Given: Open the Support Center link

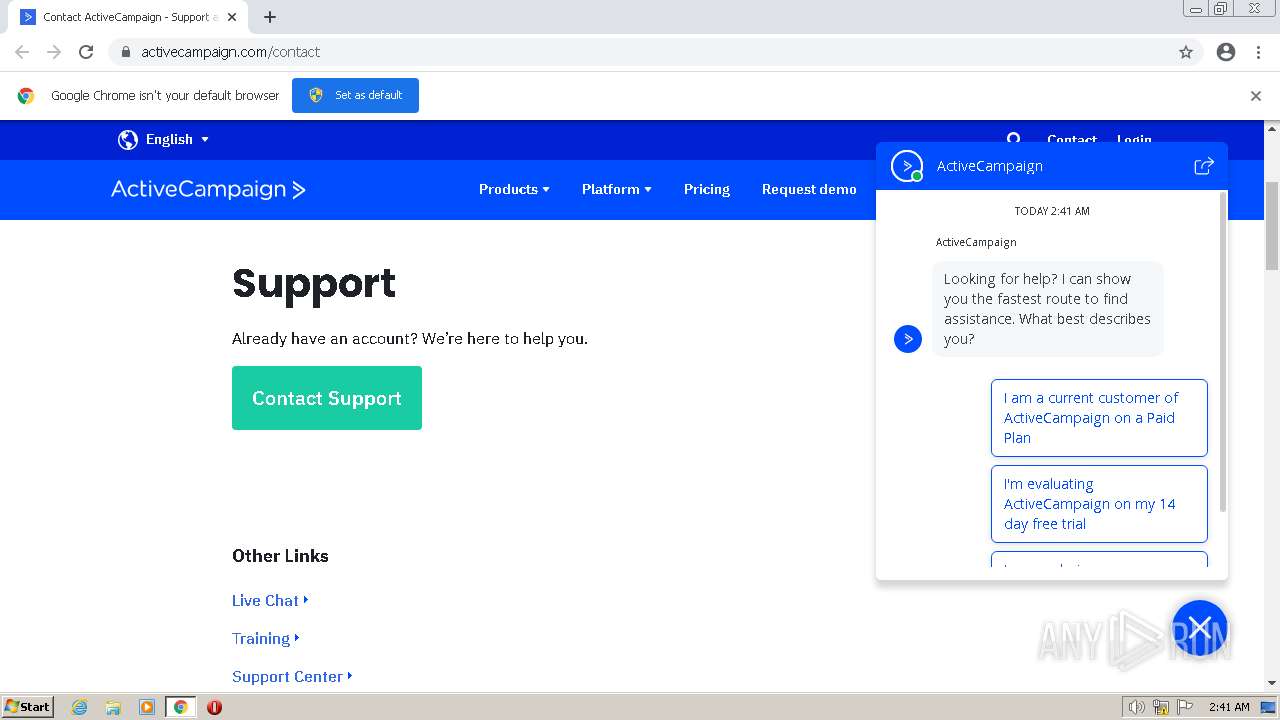Looking at the screenshot, I should point(292,676).
